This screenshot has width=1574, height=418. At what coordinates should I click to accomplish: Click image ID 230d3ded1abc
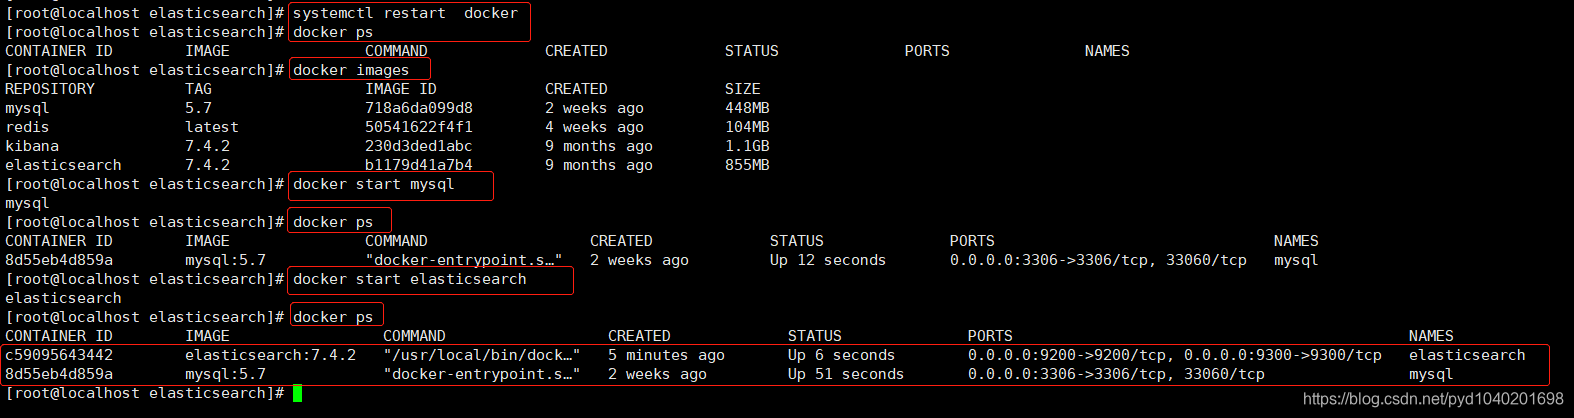419,146
